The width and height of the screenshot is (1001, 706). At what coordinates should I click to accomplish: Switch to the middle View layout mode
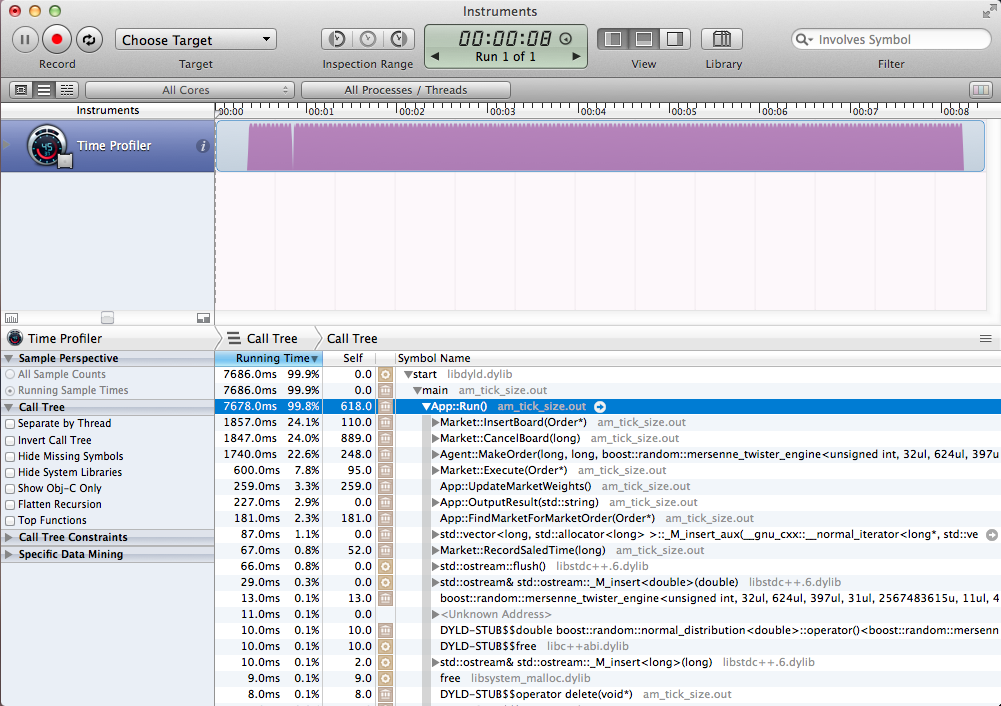[643, 38]
